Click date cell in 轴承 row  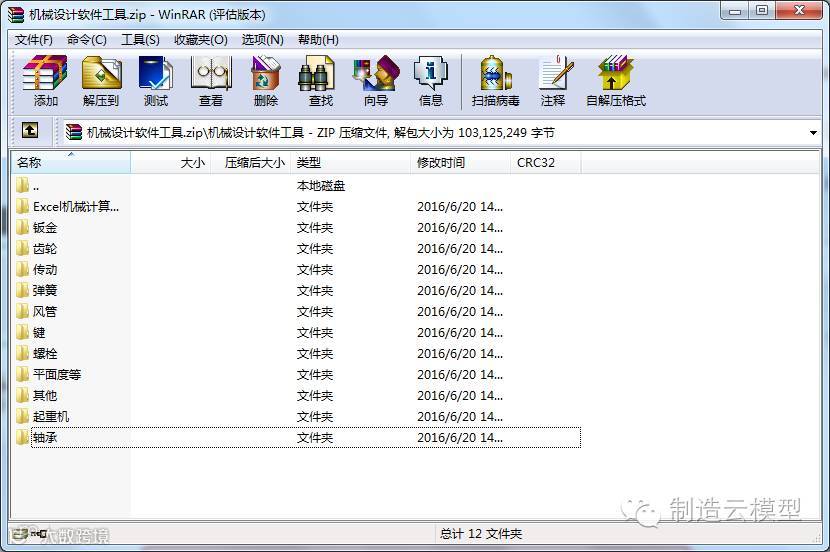coord(460,438)
